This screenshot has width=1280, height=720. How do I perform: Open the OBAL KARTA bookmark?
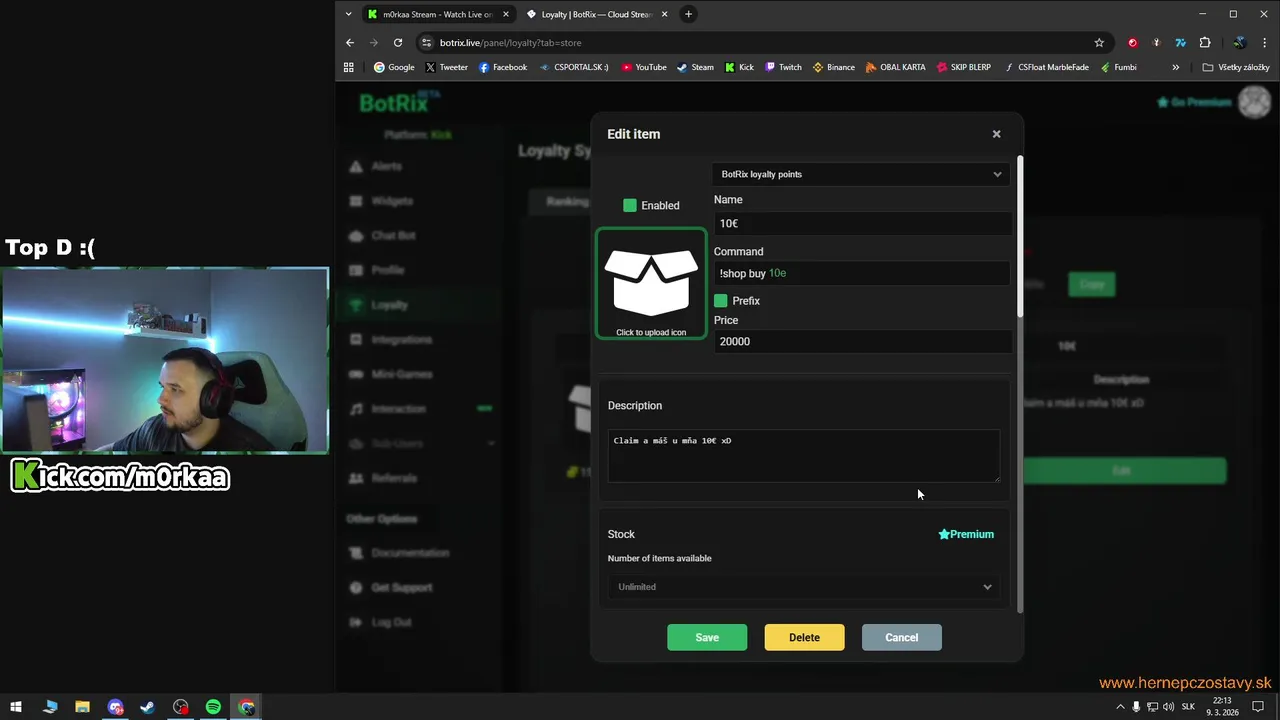[x=896, y=68]
